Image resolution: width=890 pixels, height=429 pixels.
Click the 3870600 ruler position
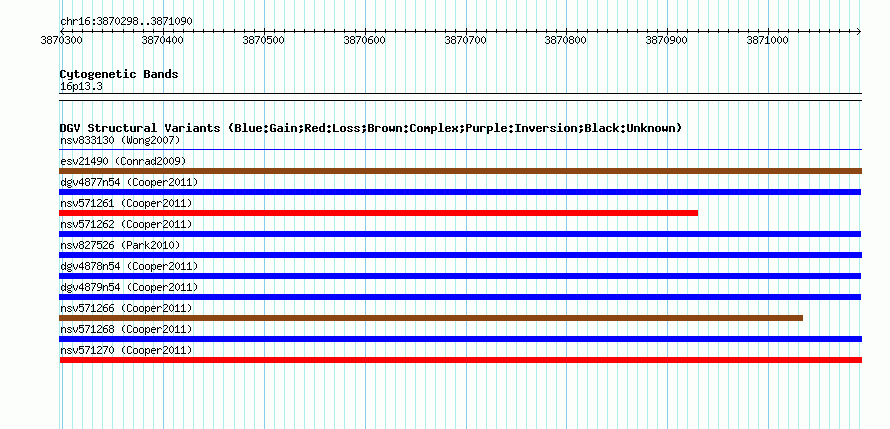(364, 41)
